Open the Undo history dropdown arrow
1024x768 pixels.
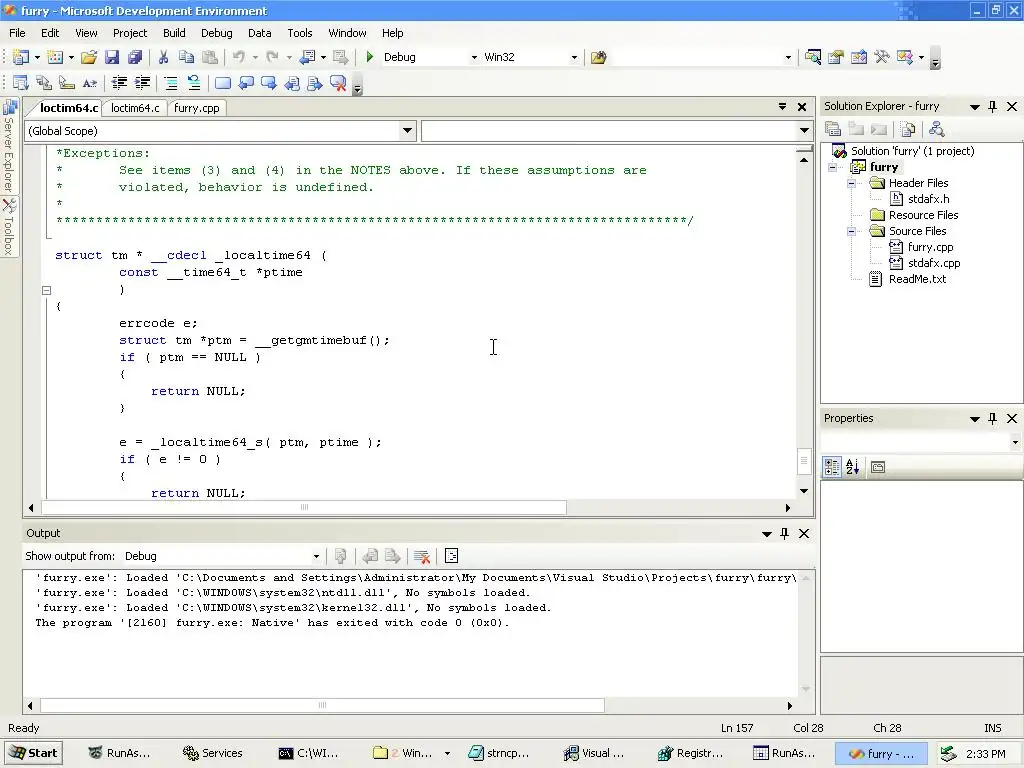(x=255, y=57)
